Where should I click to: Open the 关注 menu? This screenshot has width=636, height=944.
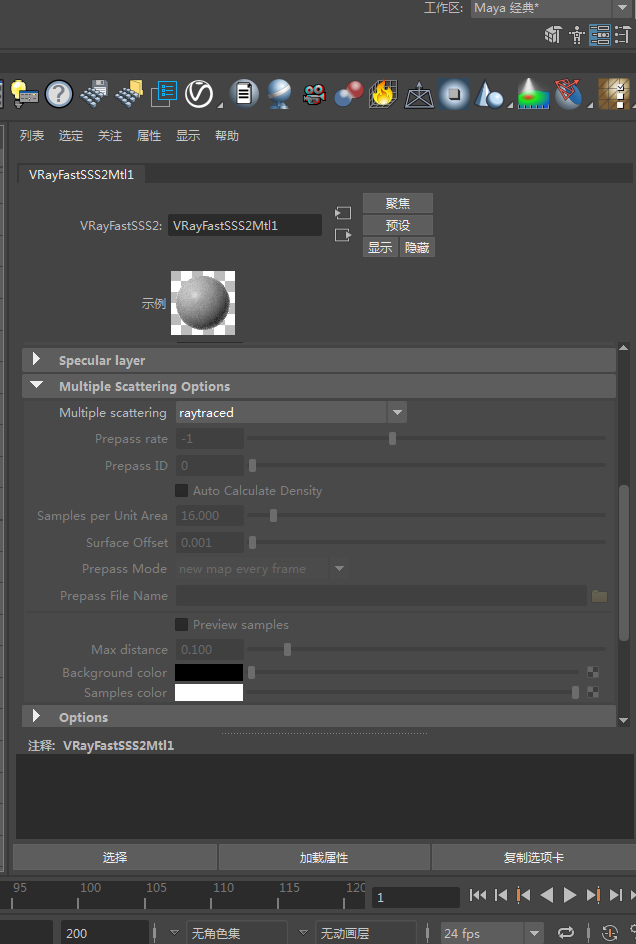[x=110, y=135]
